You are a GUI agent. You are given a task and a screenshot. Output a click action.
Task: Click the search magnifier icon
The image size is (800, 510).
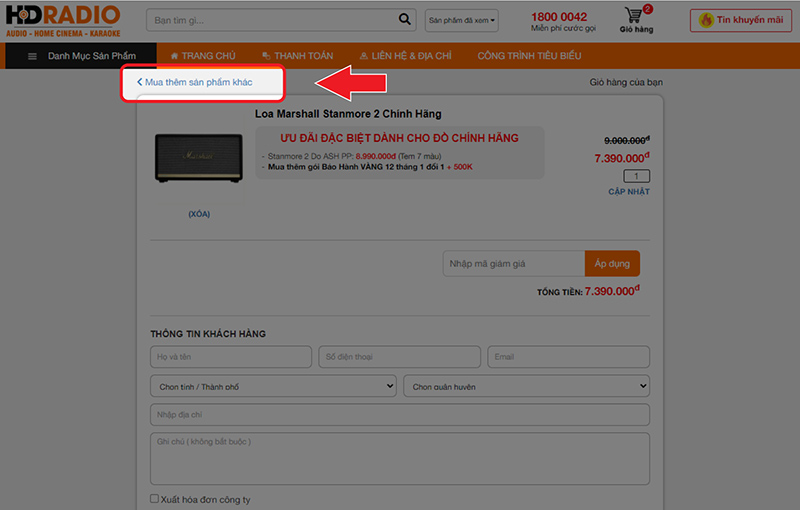point(404,20)
